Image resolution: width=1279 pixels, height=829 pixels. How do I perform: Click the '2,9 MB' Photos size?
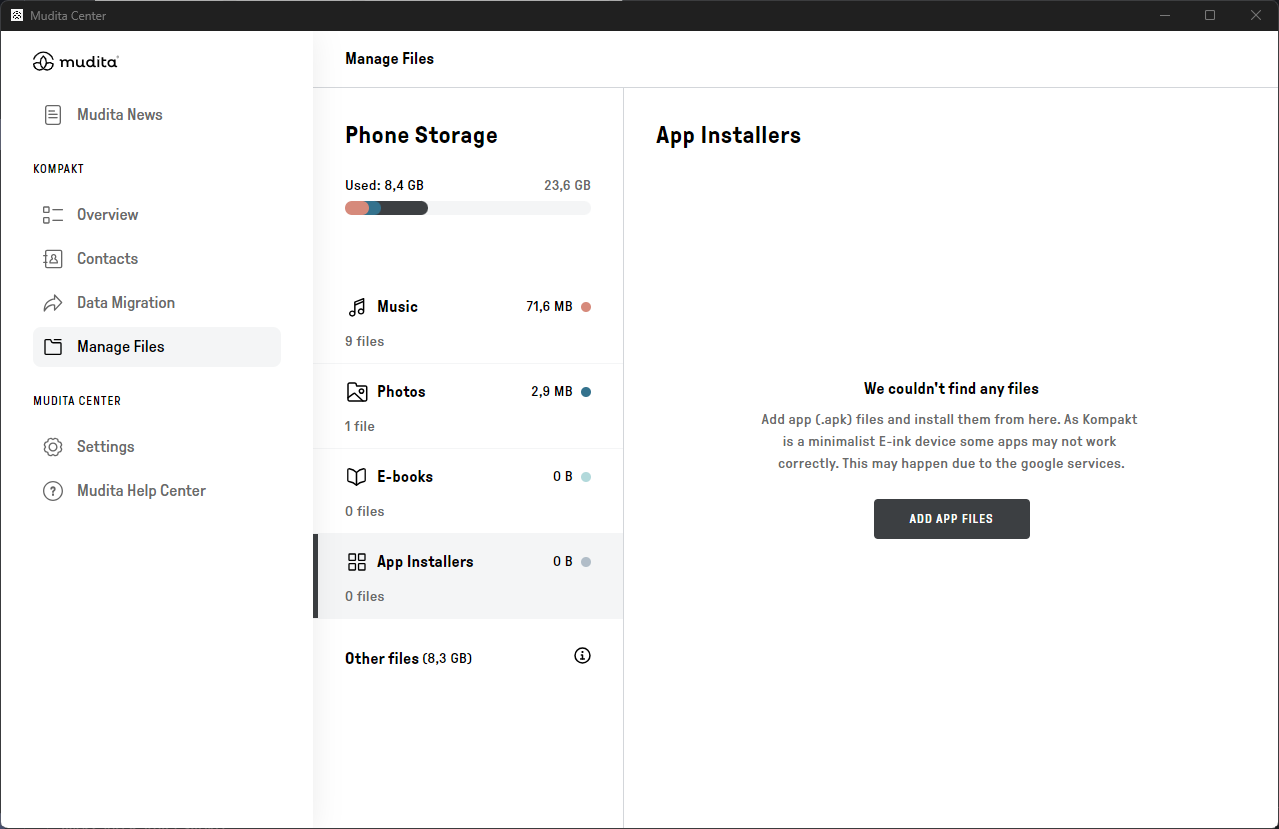(552, 392)
